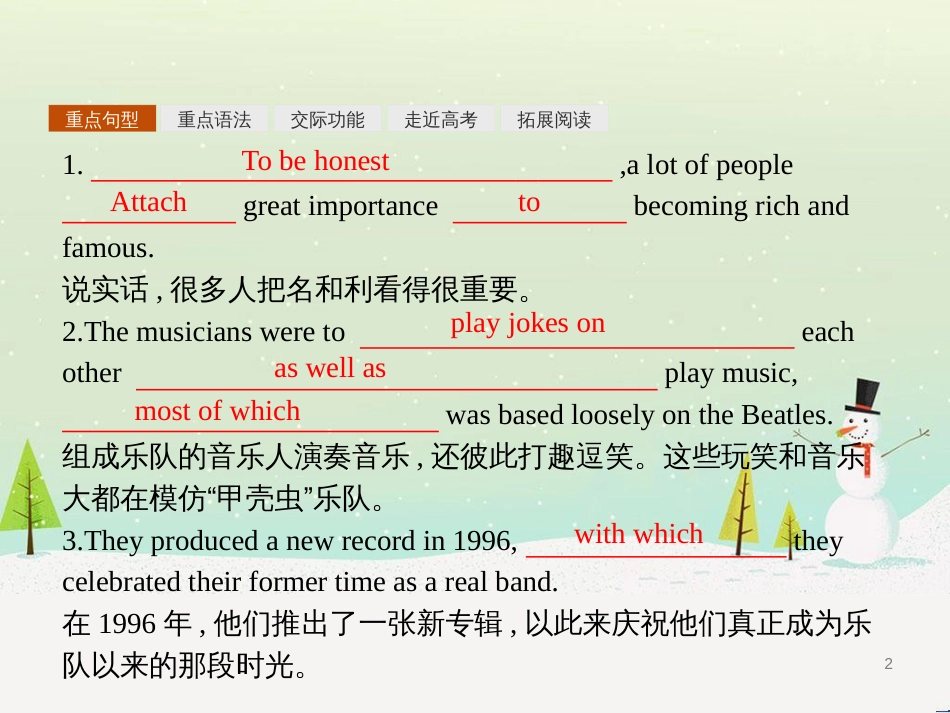This screenshot has width=950, height=713.
Task: Click the red answer 'as well as'
Action: tap(330, 368)
